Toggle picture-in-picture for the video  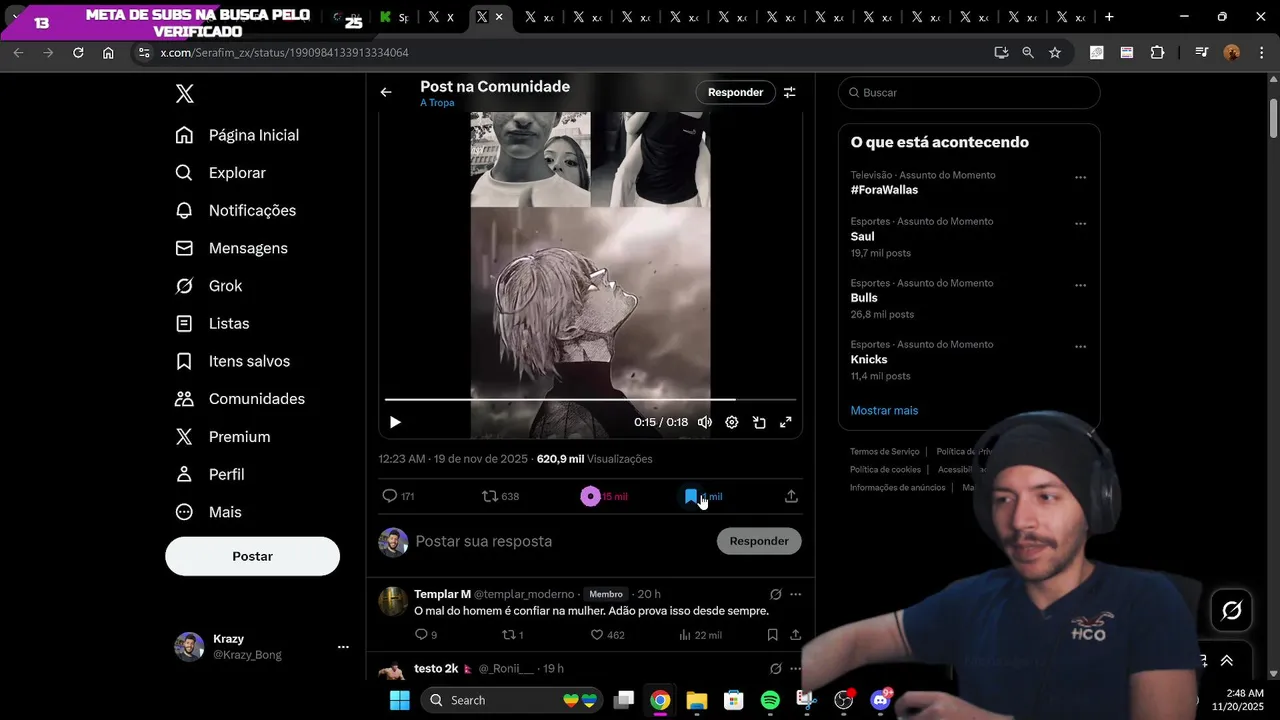pos(759,422)
